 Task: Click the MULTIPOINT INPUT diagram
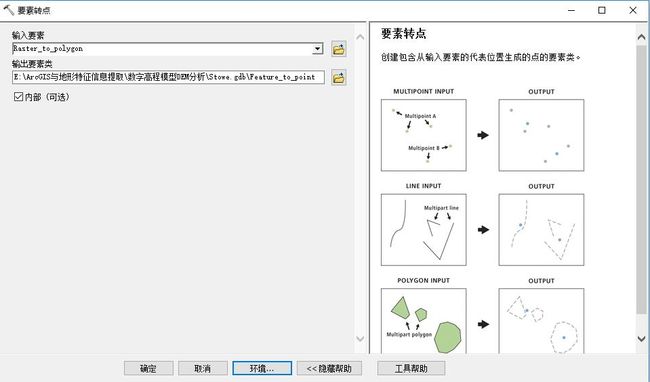coord(424,135)
